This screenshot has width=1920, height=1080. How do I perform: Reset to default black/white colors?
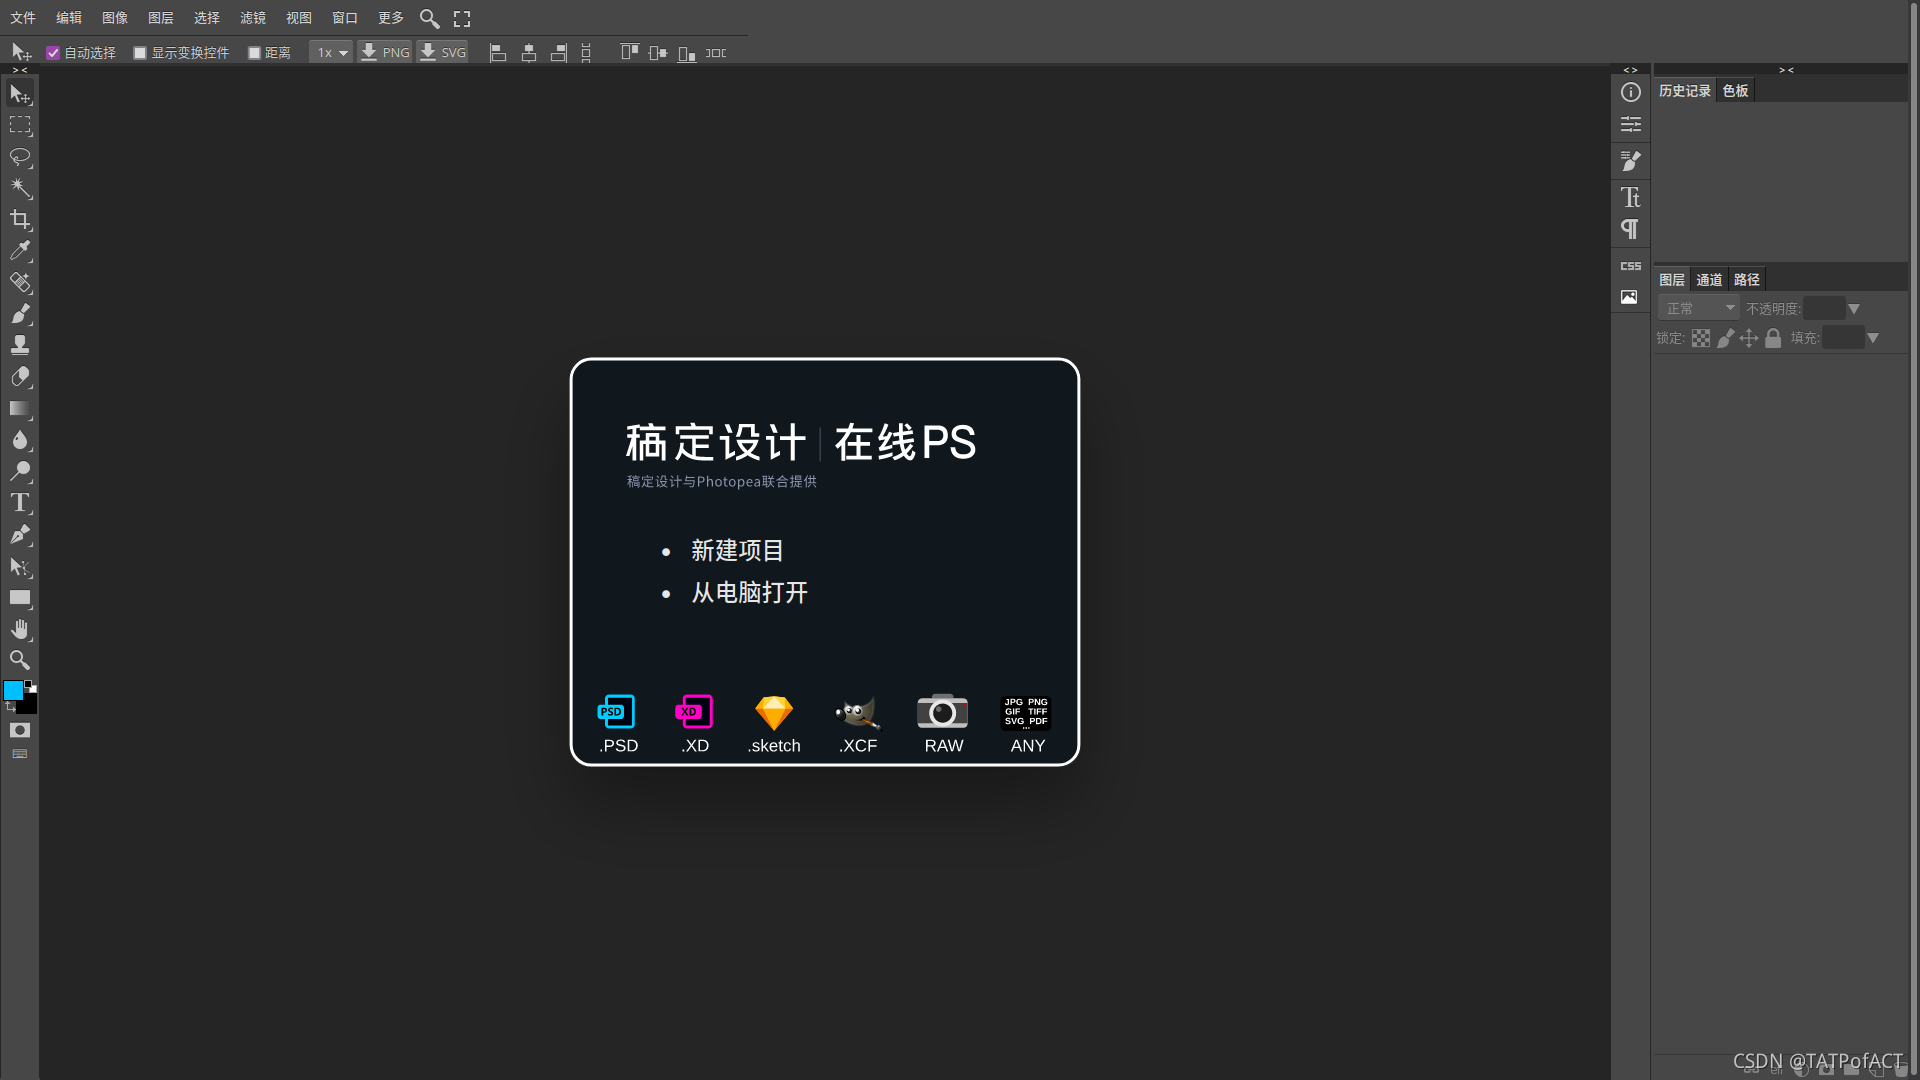tap(30, 686)
